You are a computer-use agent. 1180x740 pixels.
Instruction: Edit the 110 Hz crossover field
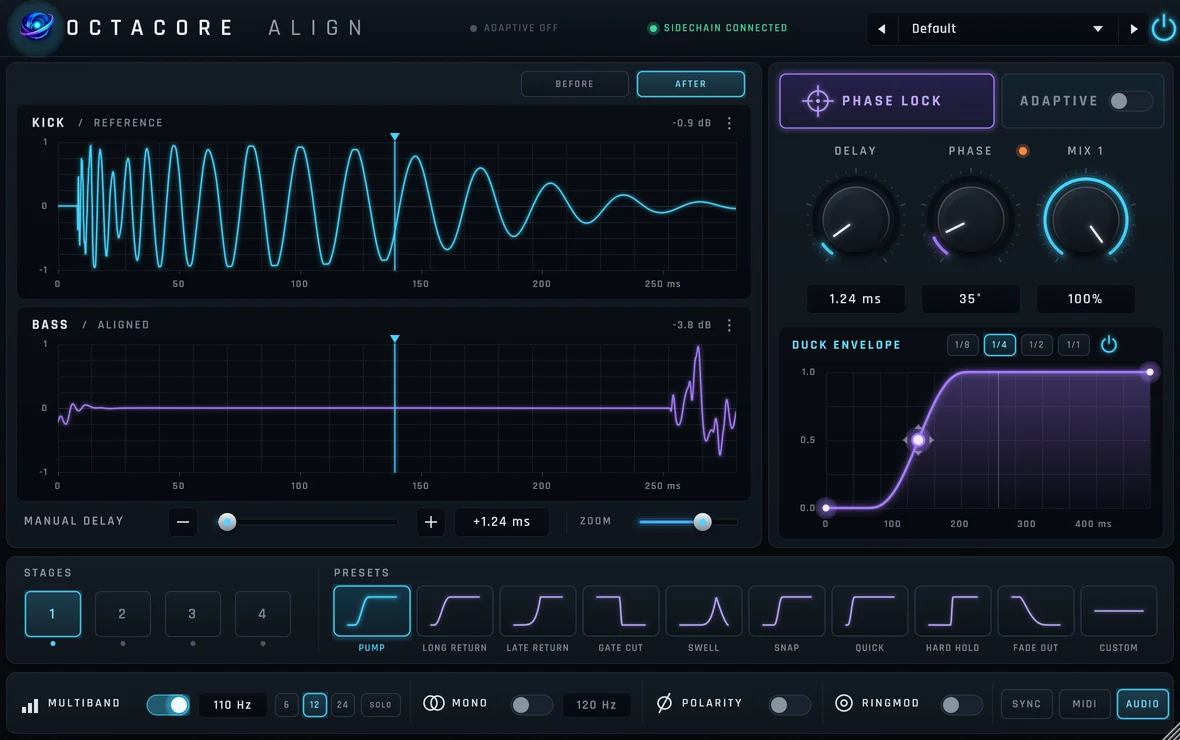point(232,705)
